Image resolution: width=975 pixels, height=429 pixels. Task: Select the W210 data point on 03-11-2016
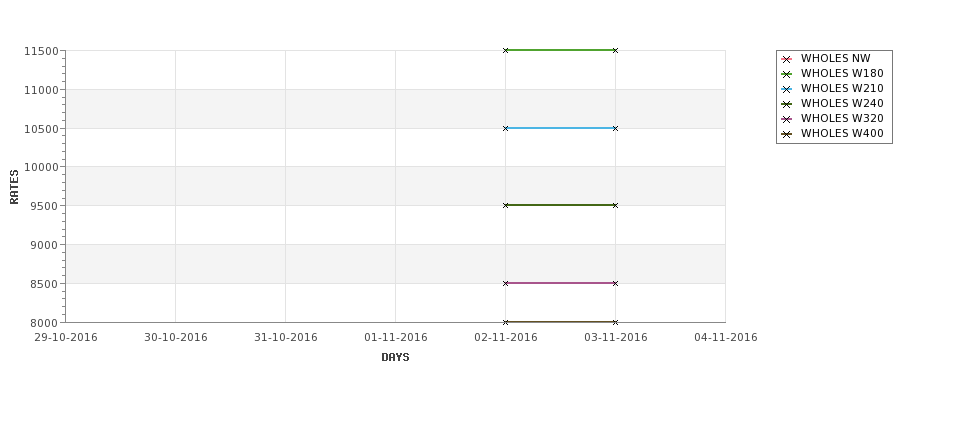pos(616,129)
